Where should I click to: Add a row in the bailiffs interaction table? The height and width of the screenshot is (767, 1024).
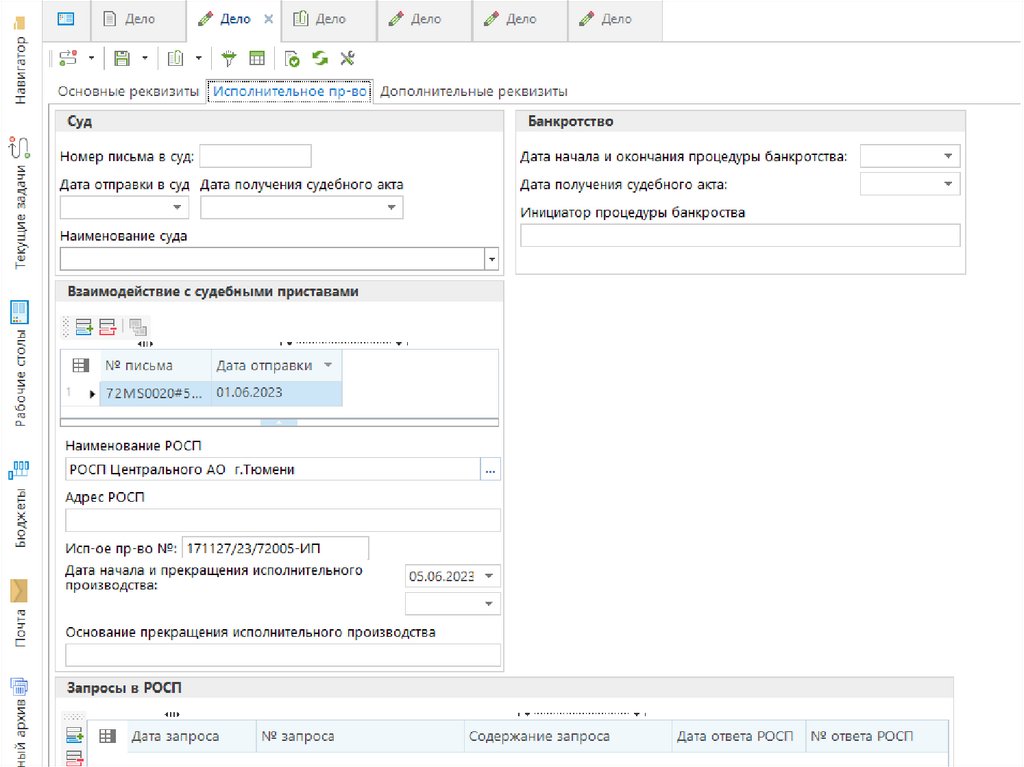[x=84, y=326]
